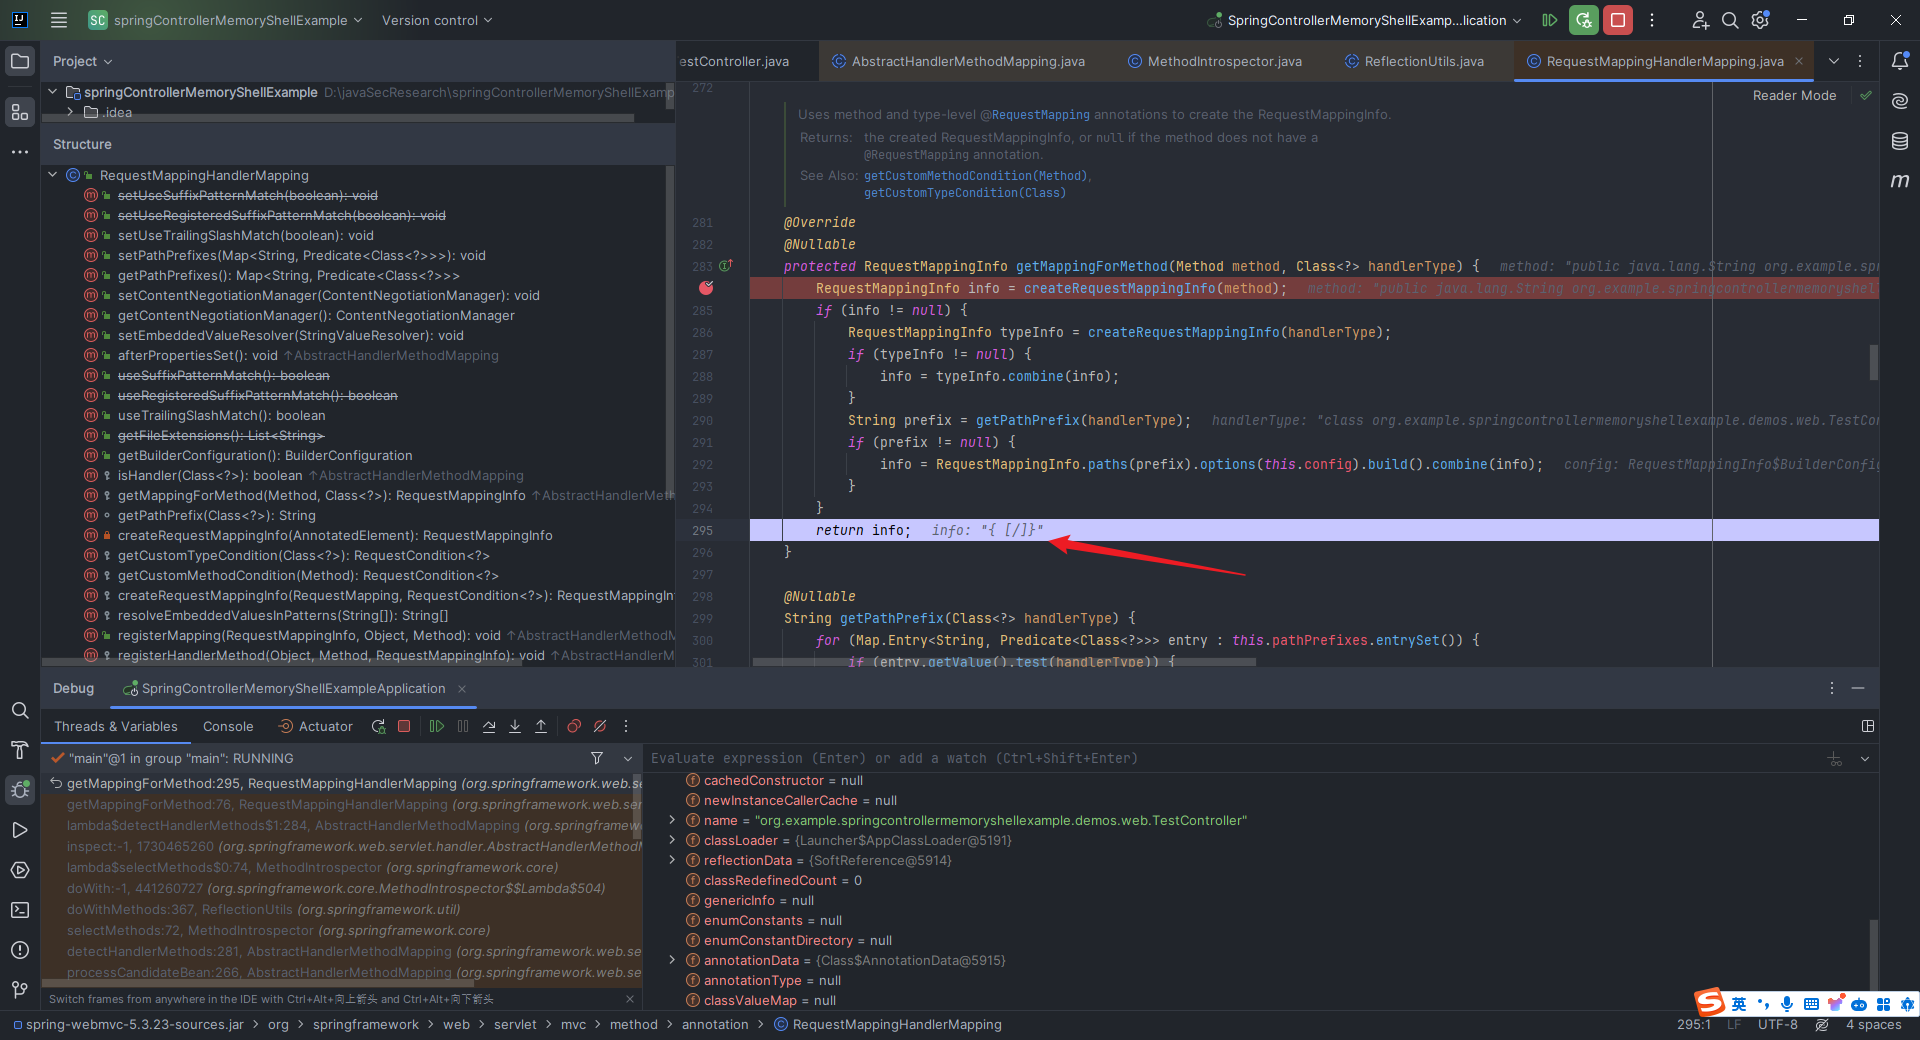
Task: Expand the .idea folder
Action: click(x=70, y=112)
